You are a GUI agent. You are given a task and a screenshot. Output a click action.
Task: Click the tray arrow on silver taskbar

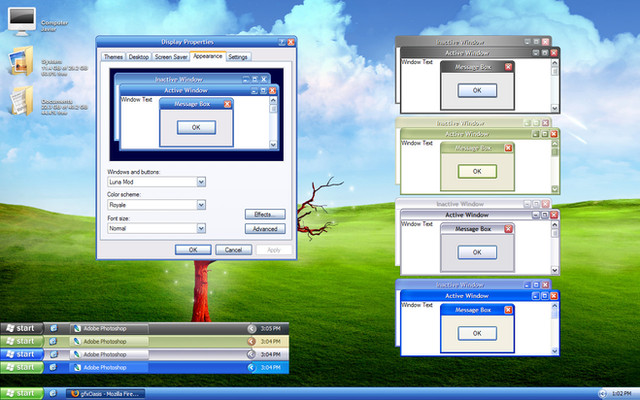click(x=251, y=354)
